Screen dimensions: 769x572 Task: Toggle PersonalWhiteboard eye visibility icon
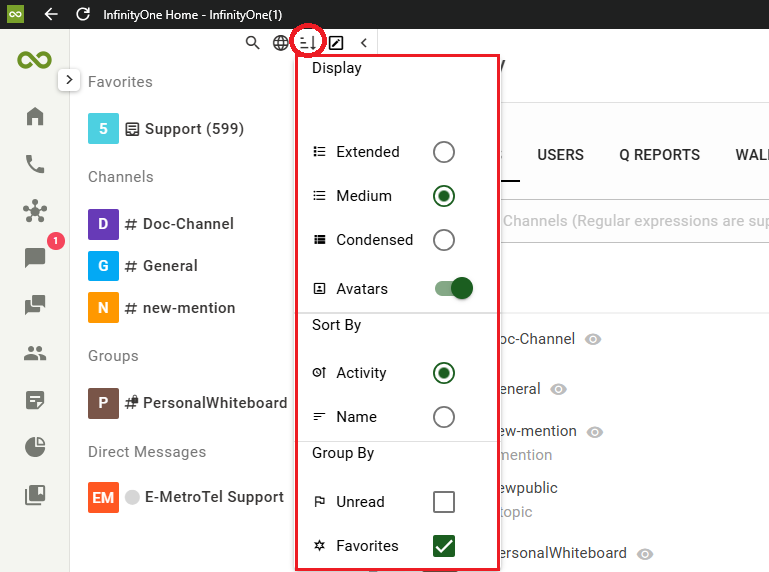645,554
